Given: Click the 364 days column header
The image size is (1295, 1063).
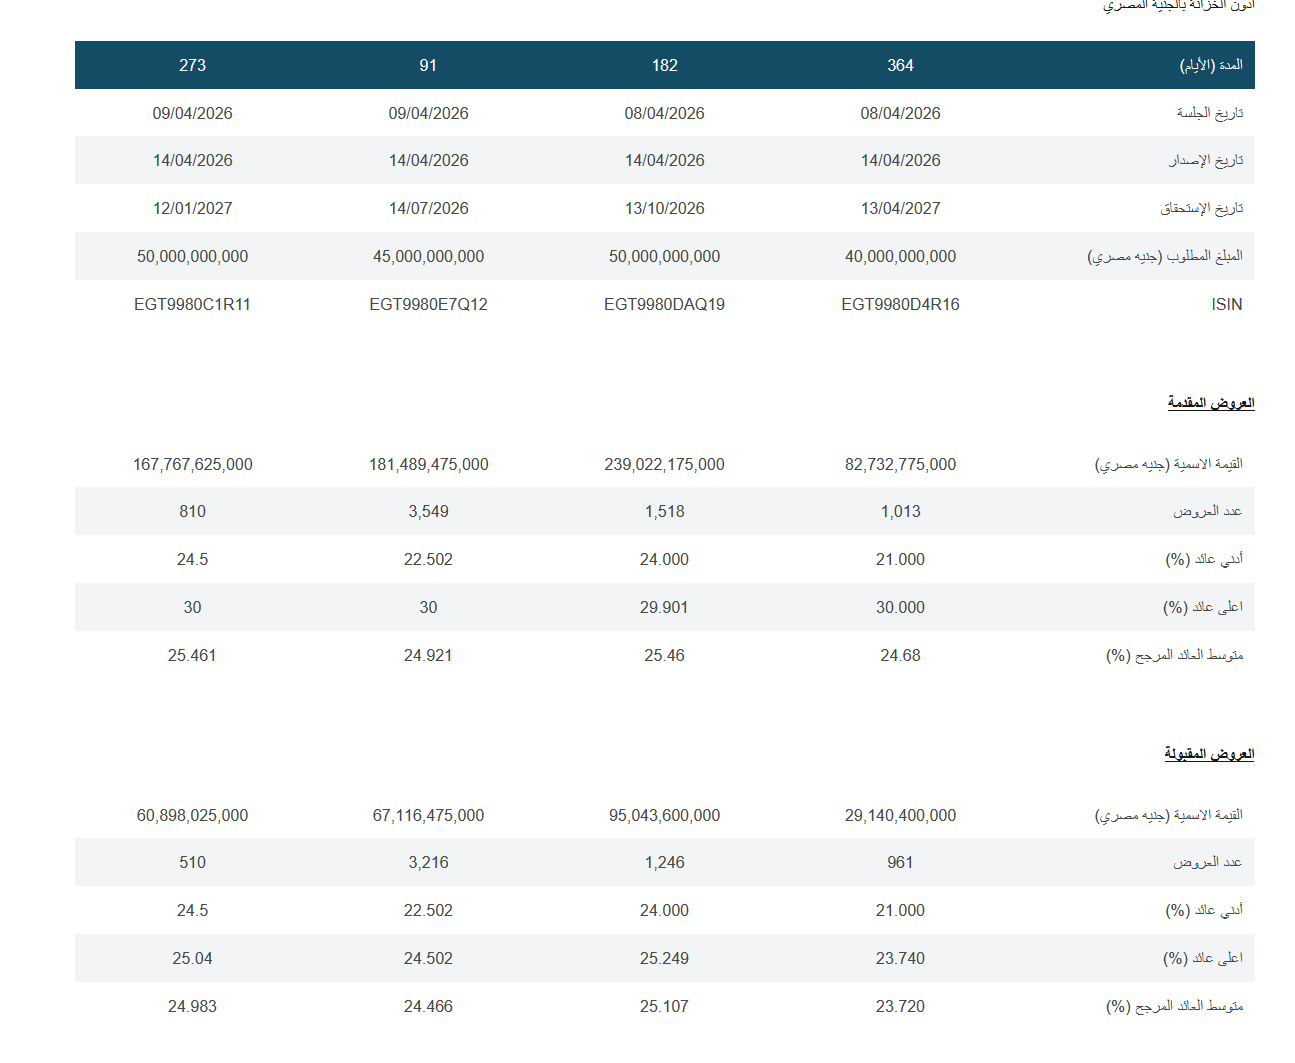Looking at the screenshot, I should pos(900,65).
